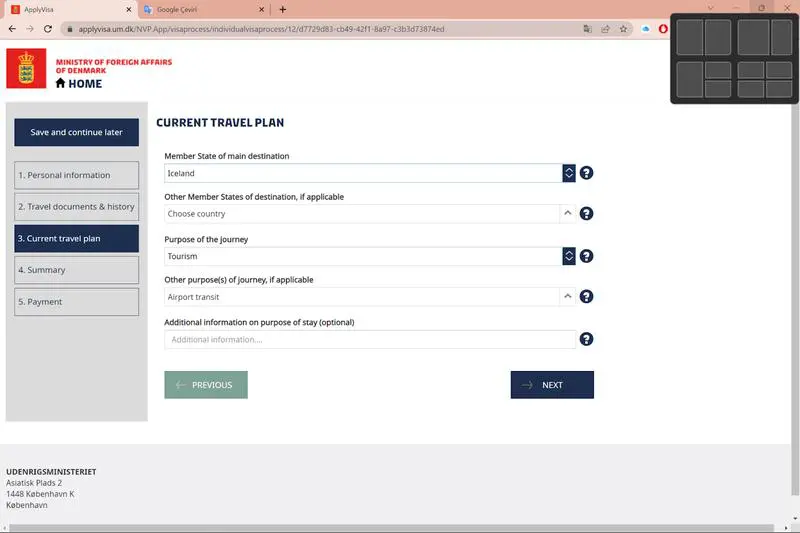Screen dimensions: 800x533
Task: Click the Opera extension icon
Action: (x=663, y=29)
